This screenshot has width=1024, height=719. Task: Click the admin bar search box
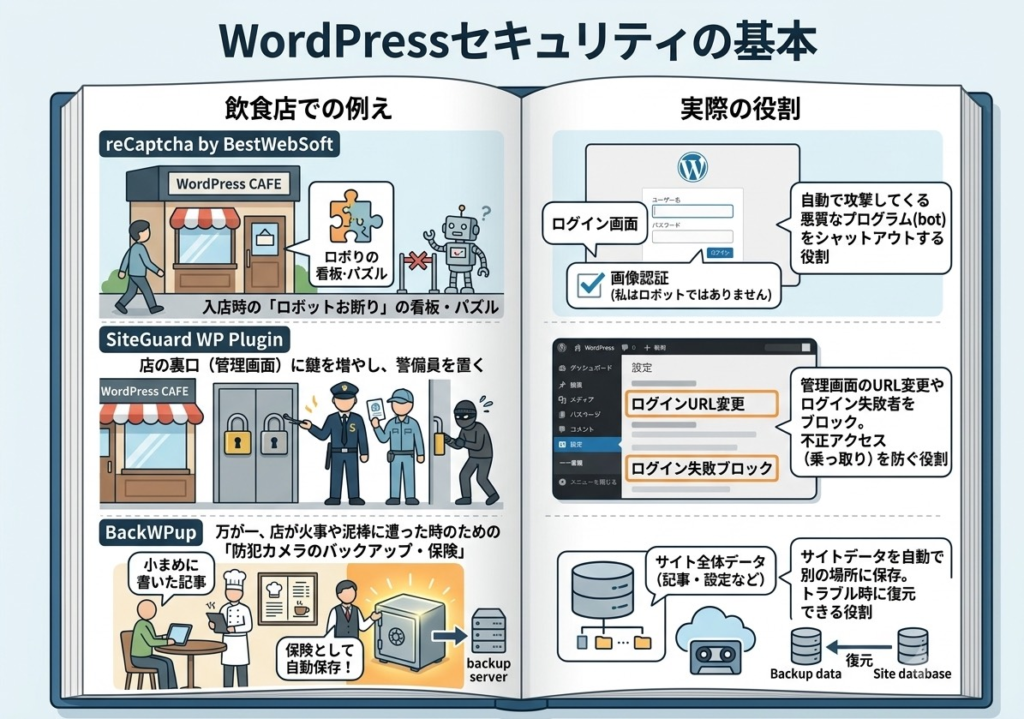pos(786,347)
